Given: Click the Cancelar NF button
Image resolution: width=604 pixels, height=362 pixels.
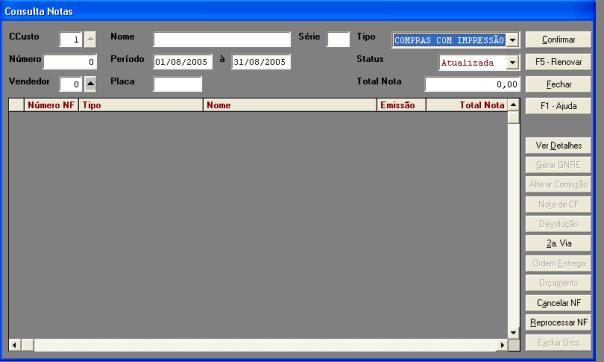Looking at the screenshot, I should 558,303.
